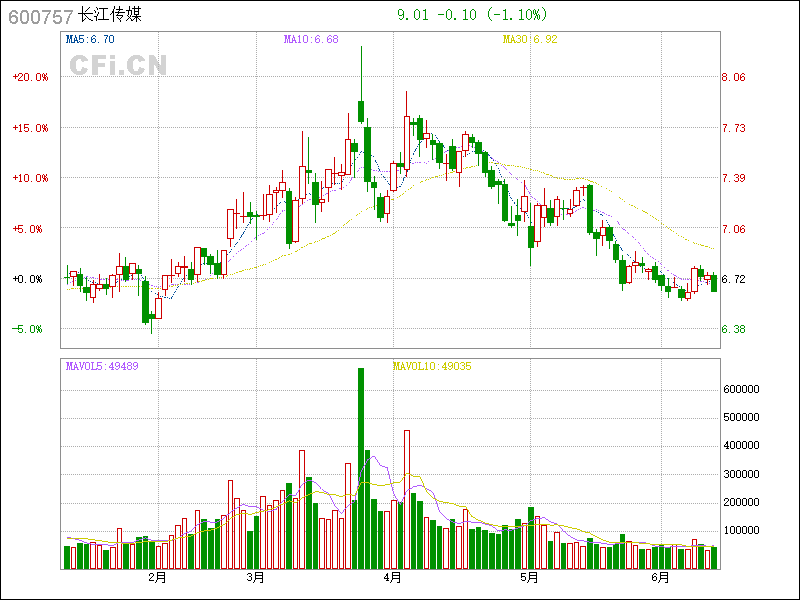This screenshot has width=800, height=600.
Task: Click the MAVOL10:49035 volume indicator
Action: (432, 366)
